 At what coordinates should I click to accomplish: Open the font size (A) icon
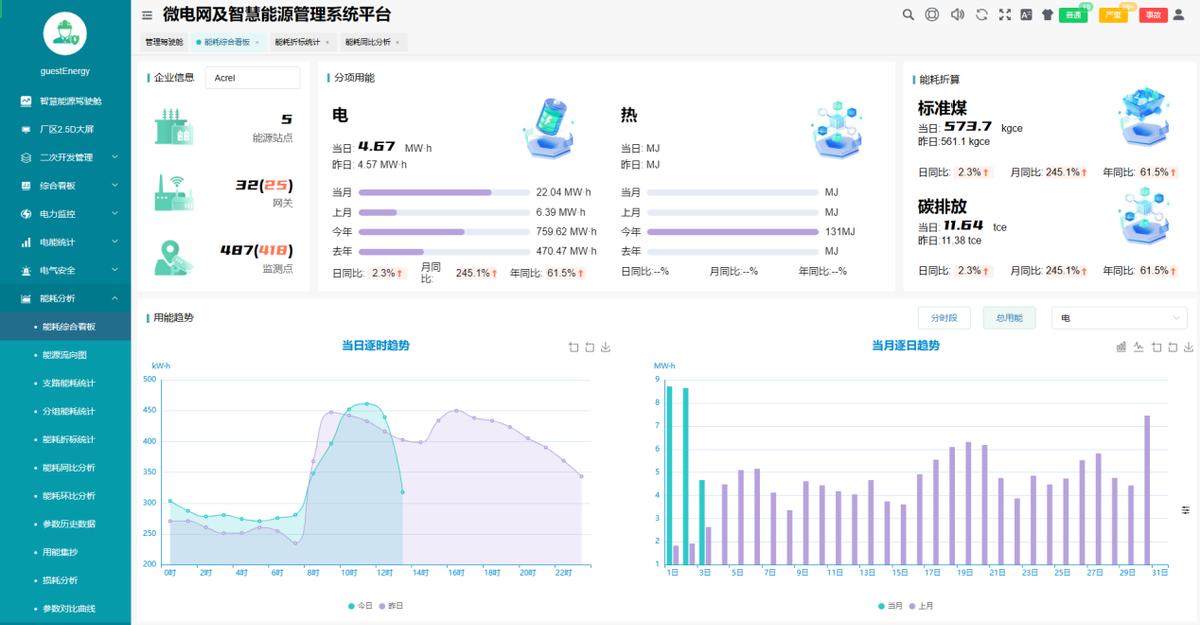pyautogui.click(x=1026, y=15)
